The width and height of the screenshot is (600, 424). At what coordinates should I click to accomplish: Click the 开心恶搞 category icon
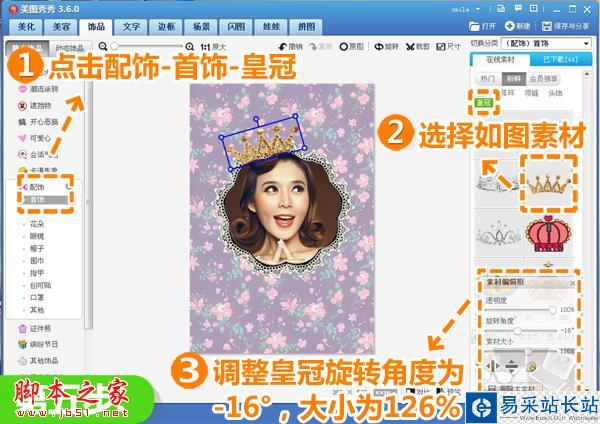23,122
